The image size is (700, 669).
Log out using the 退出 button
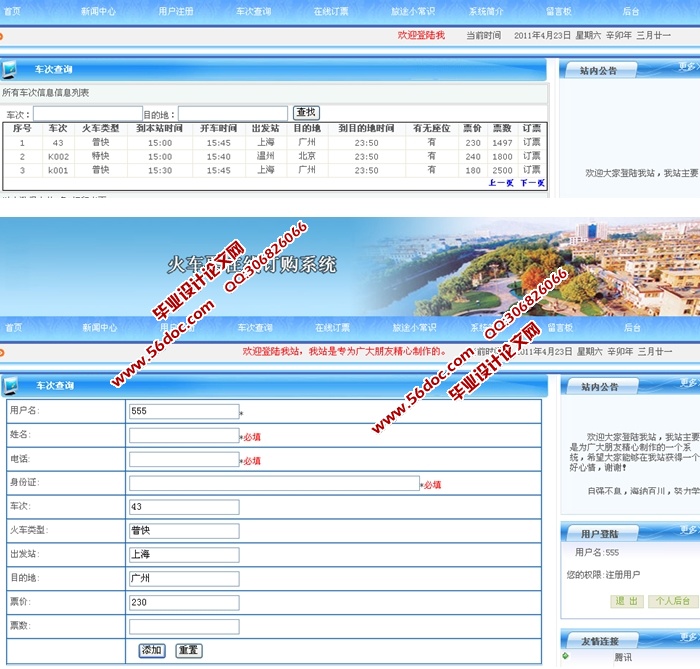pyautogui.click(x=626, y=601)
